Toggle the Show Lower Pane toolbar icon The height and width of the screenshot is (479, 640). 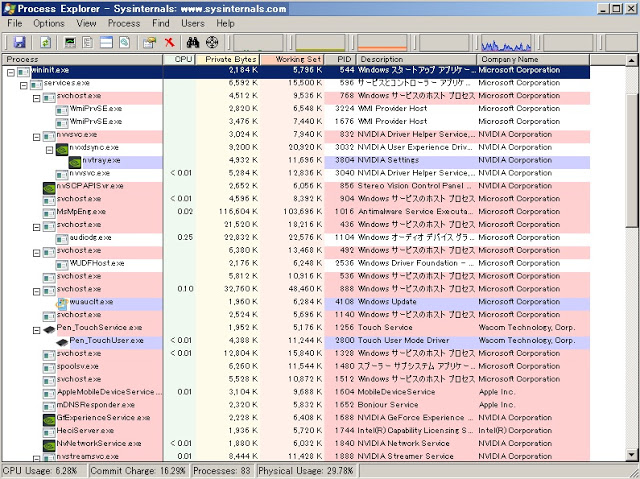(x=106, y=42)
